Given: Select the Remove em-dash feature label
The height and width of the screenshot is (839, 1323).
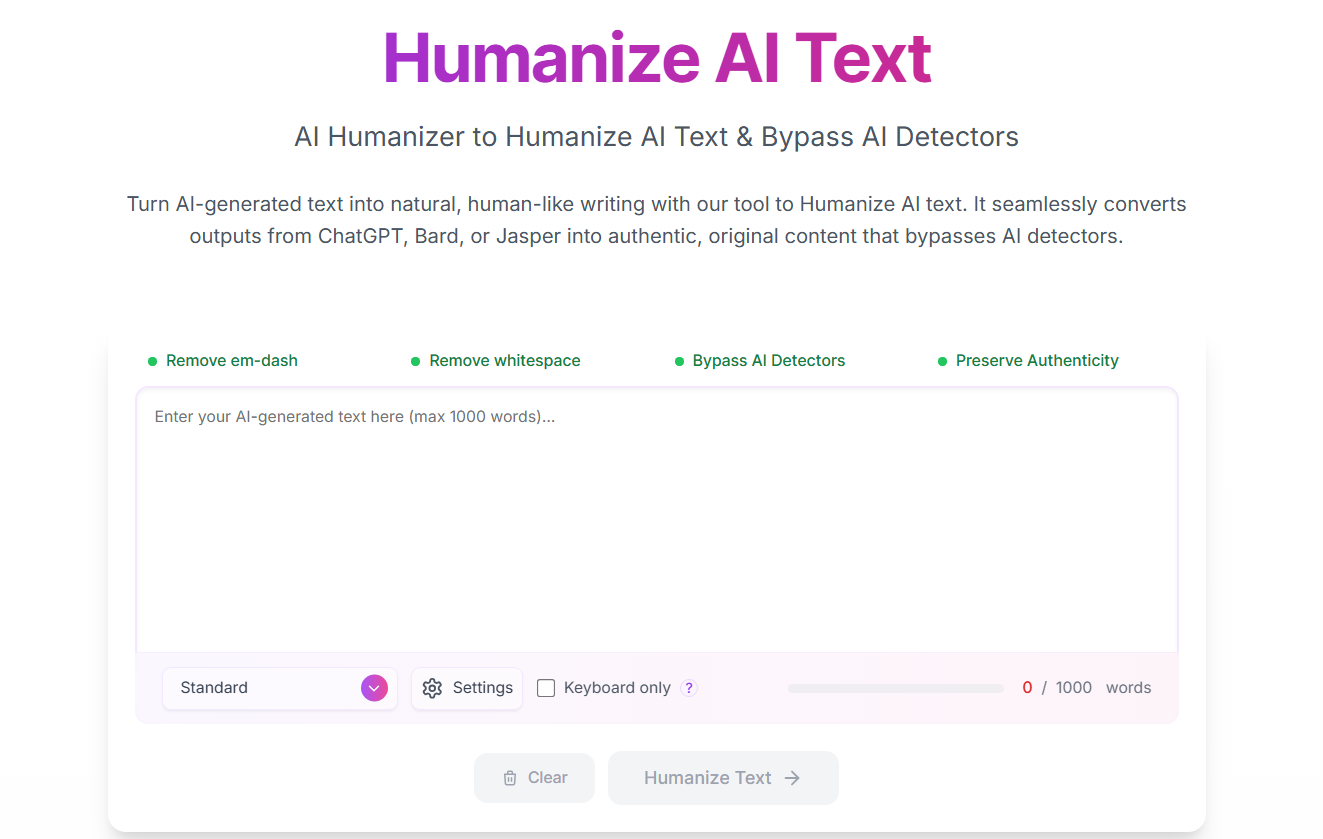Looking at the screenshot, I should click(x=232, y=361).
